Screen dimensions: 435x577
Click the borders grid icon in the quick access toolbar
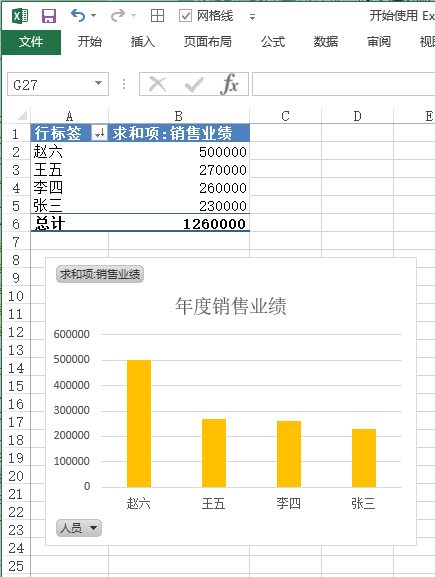[x=158, y=16]
